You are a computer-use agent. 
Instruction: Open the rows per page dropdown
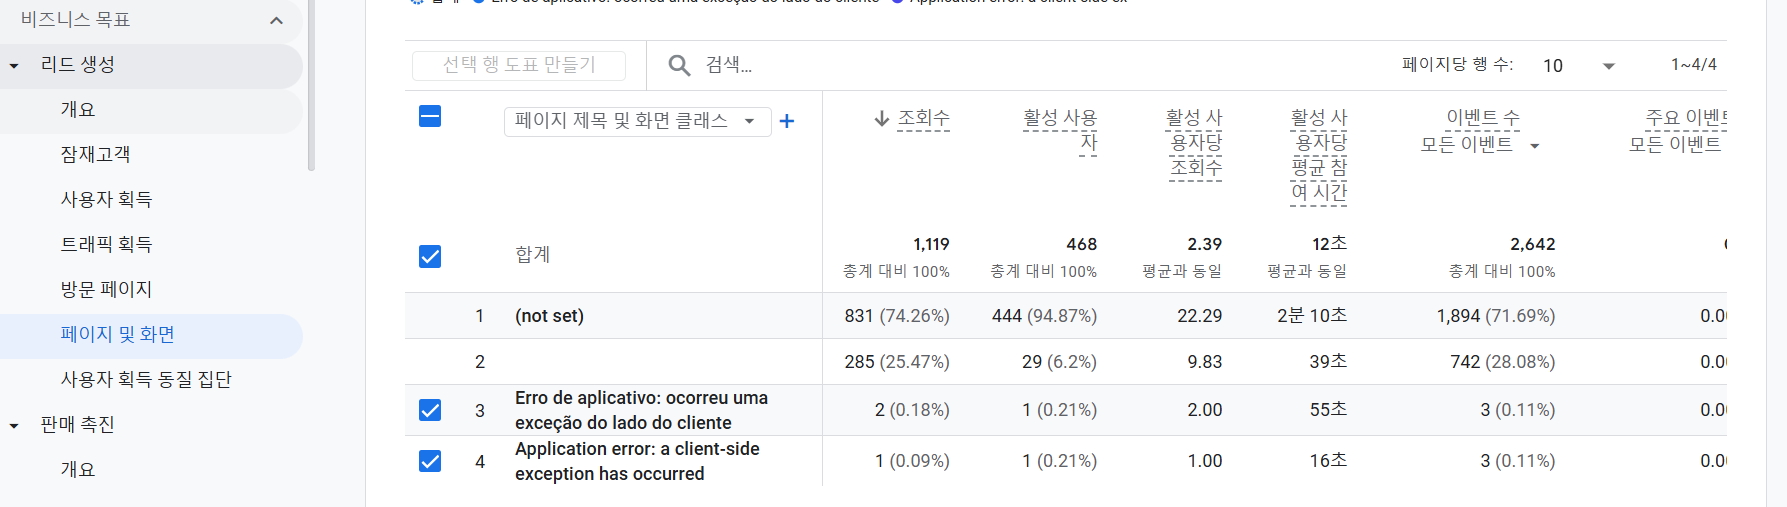(x=1580, y=66)
